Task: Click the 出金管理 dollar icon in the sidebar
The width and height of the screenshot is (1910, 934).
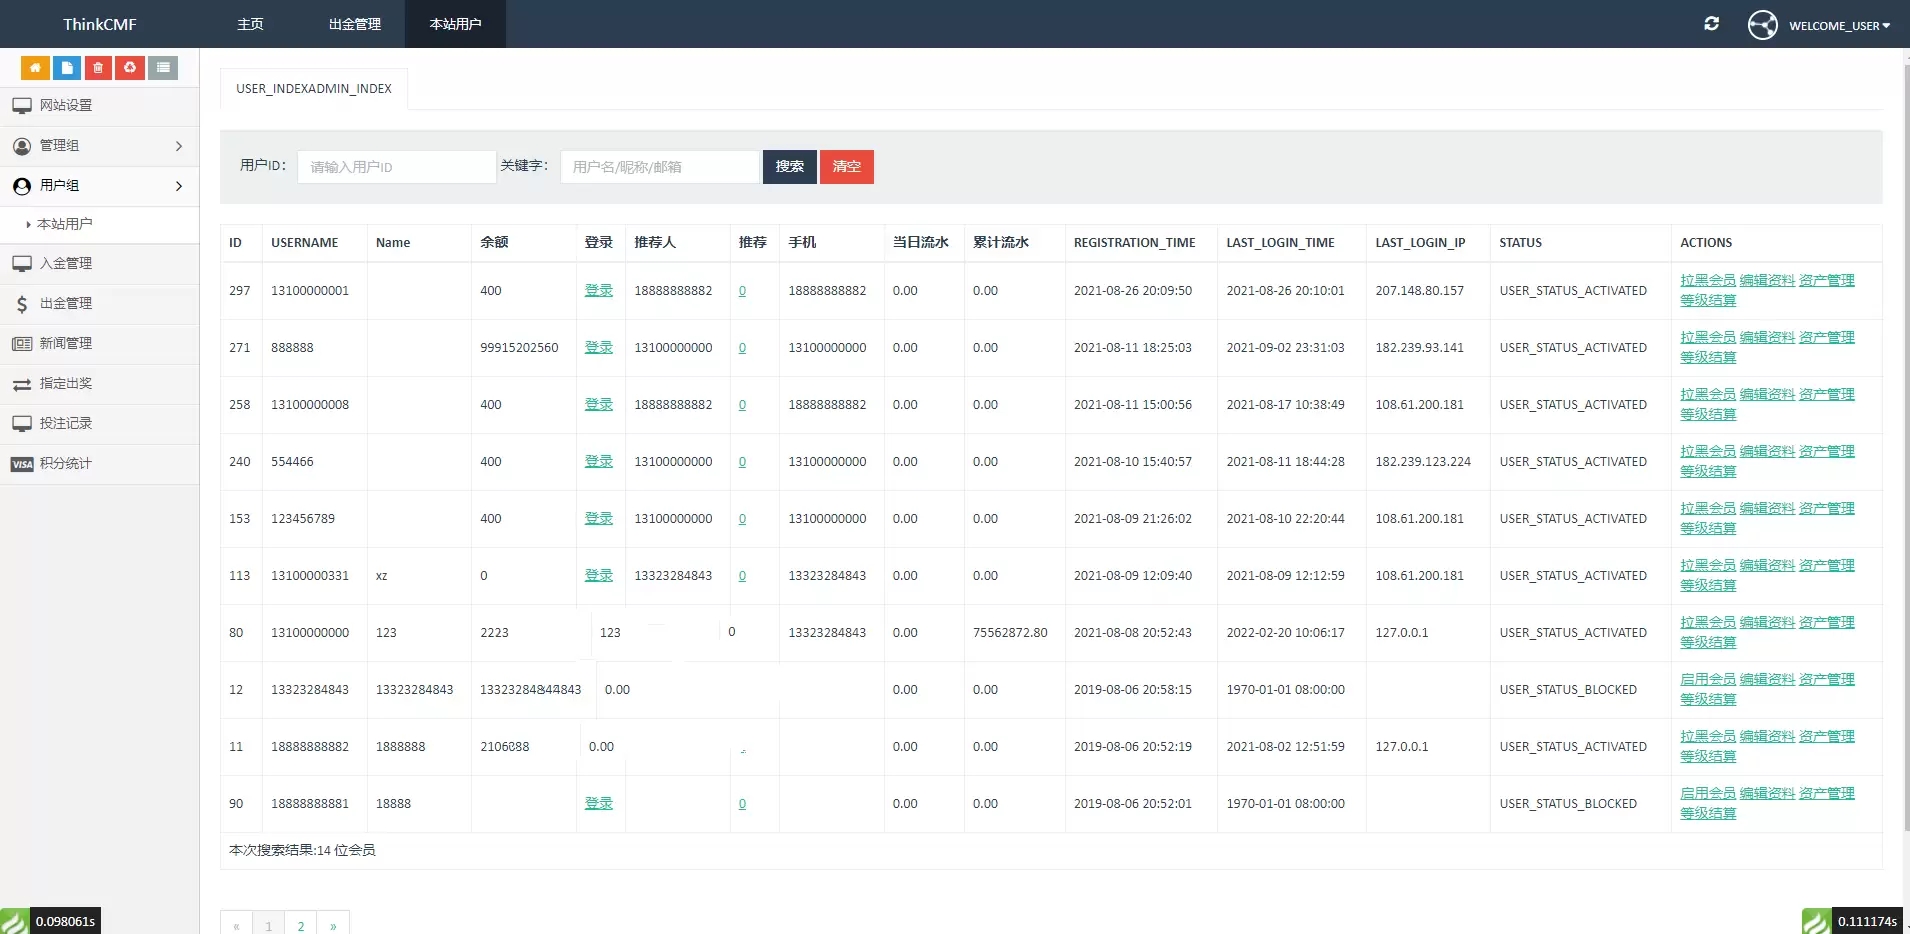Action: pyautogui.click(x=22, y=304)
